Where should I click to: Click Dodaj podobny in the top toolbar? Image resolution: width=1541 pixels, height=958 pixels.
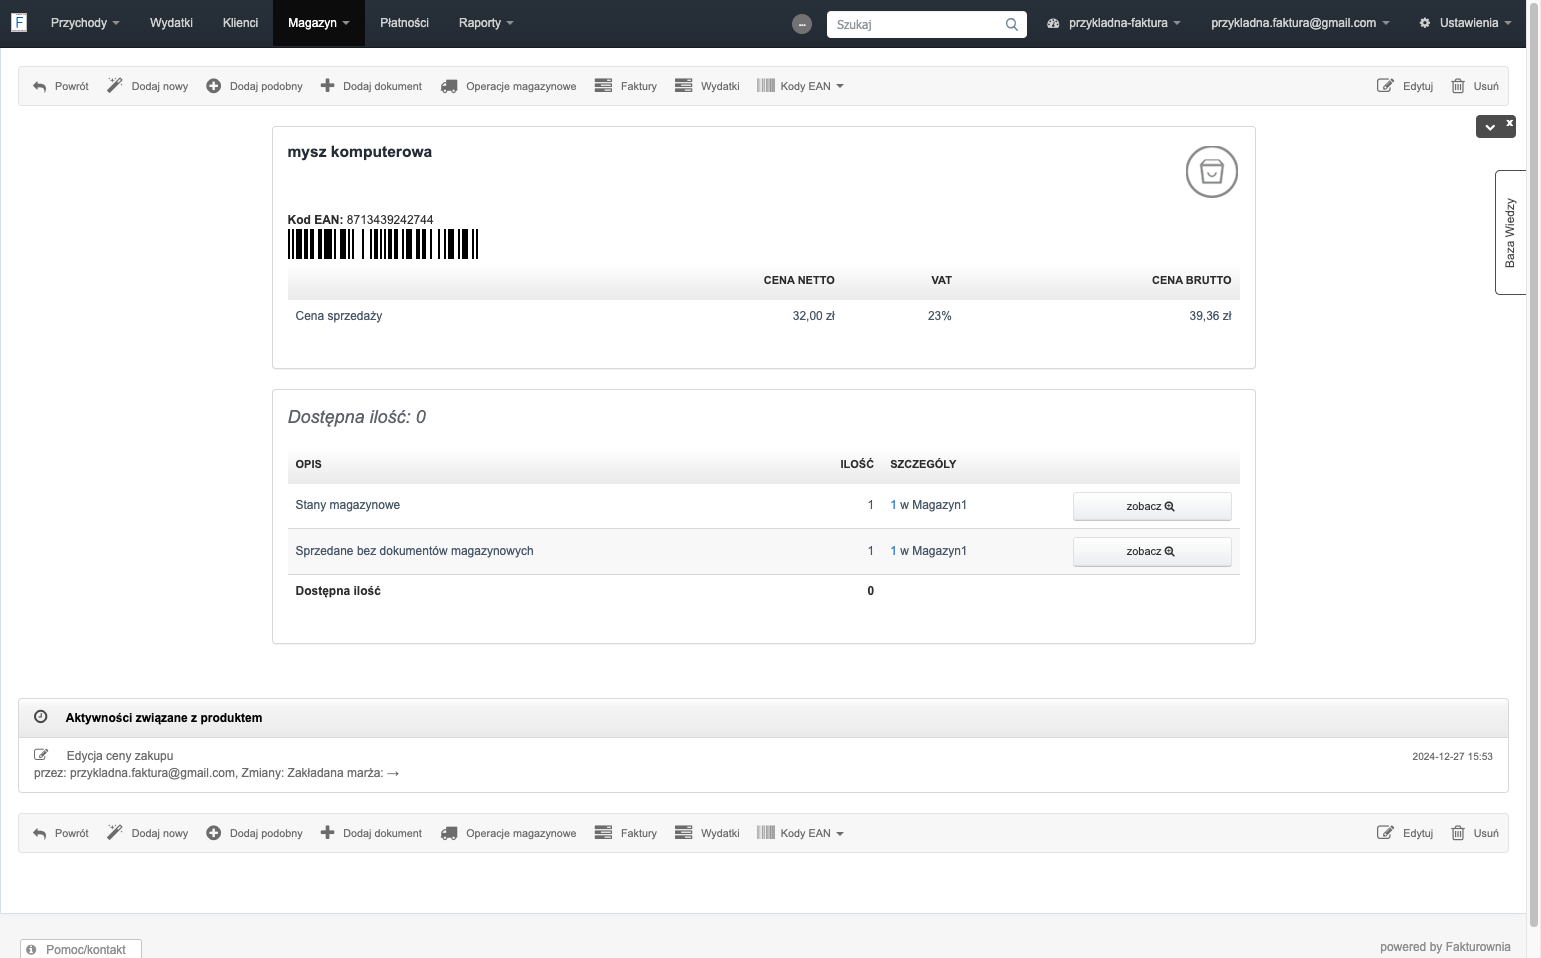pyautogui.click(x=254, y=86)
